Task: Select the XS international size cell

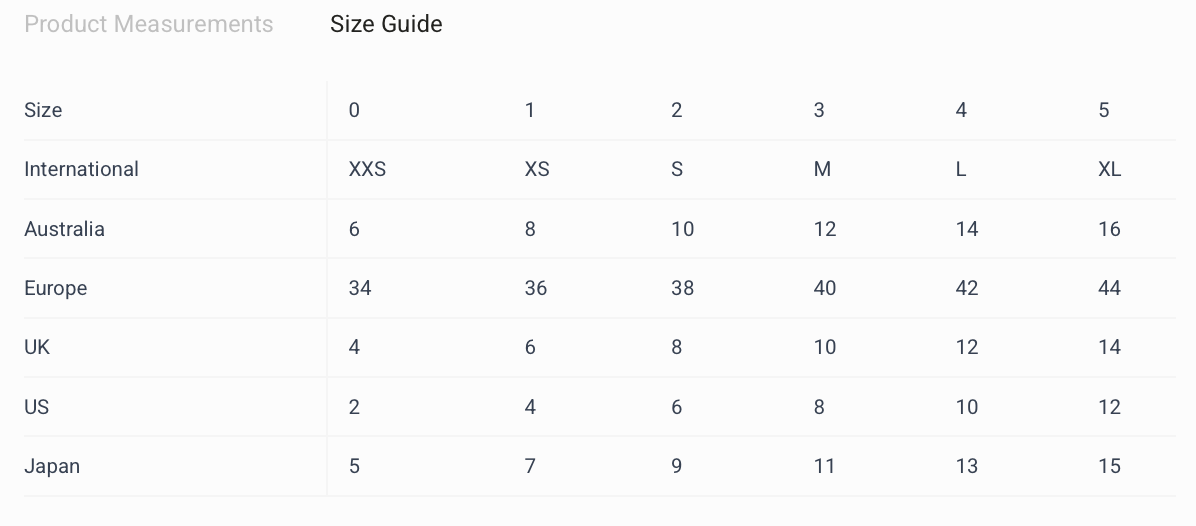Action: point(537,169)
